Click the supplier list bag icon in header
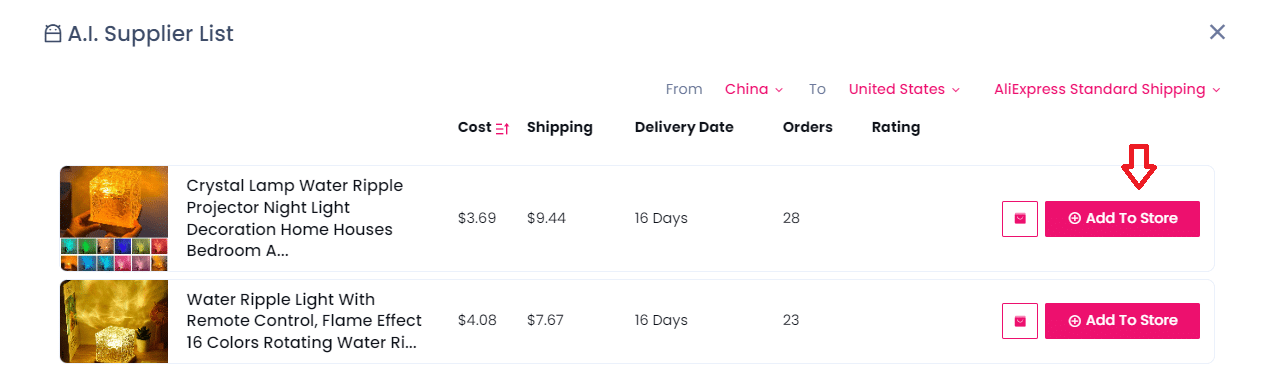Image resolution: width=1276 pixels, height=368 pixels. click(x=52, y=34)
